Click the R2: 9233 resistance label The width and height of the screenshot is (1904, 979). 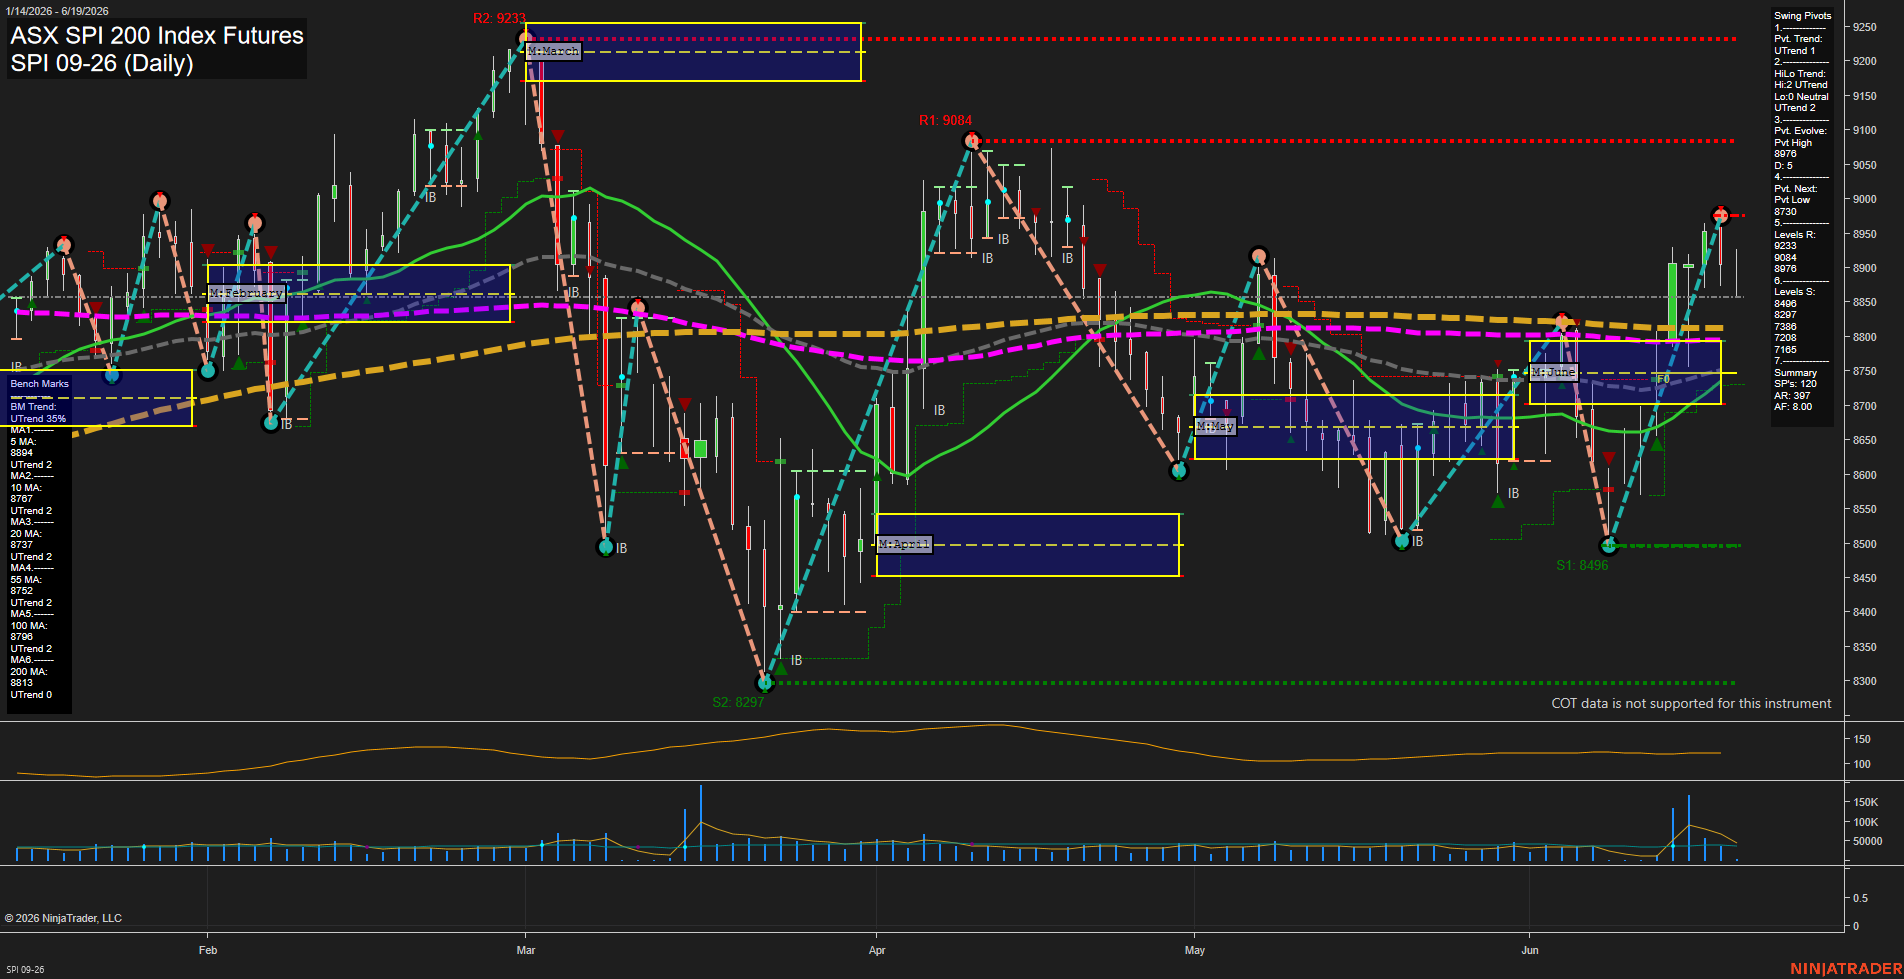[499, 18]
